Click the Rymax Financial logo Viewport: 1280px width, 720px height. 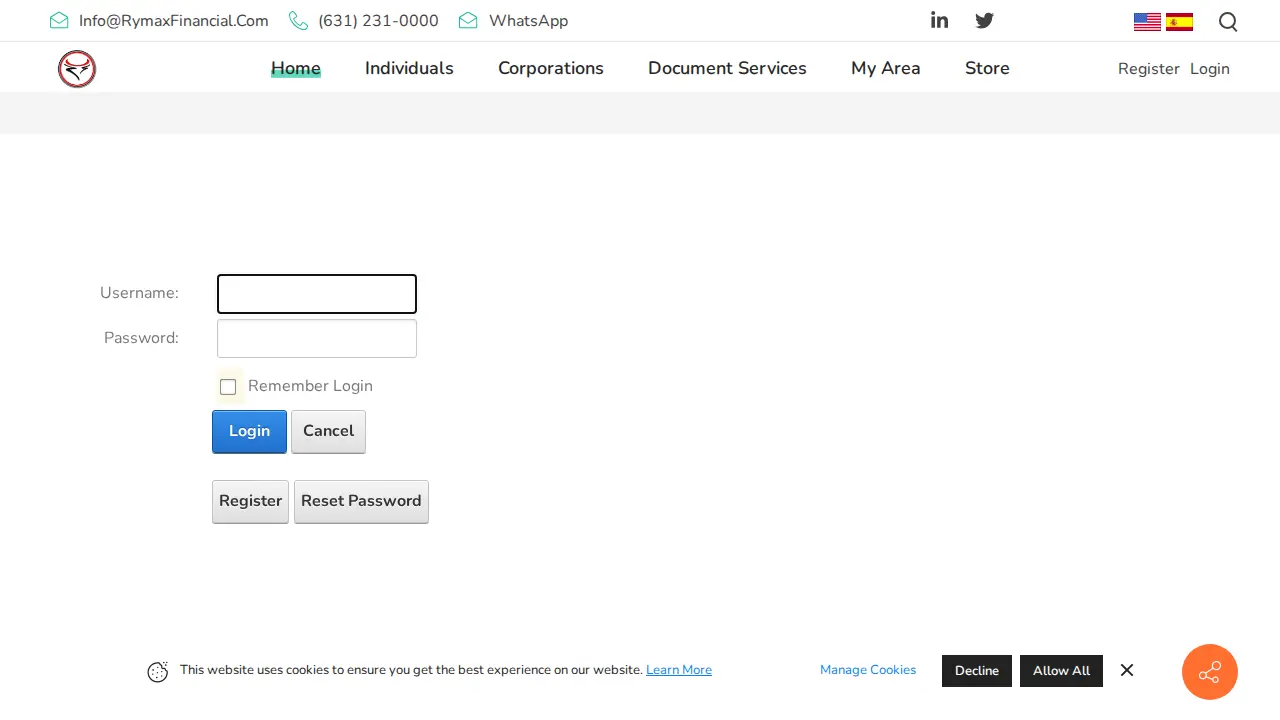click(77, 69)
